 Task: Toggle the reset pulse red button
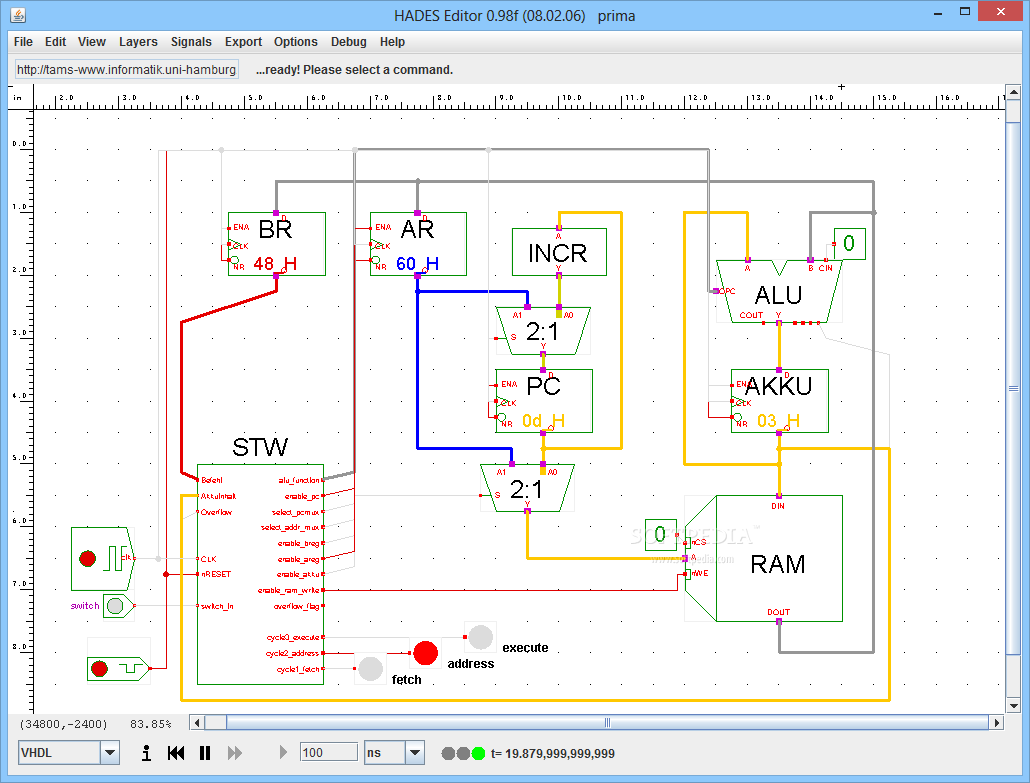pyautogui.click(x=99, y=669)
